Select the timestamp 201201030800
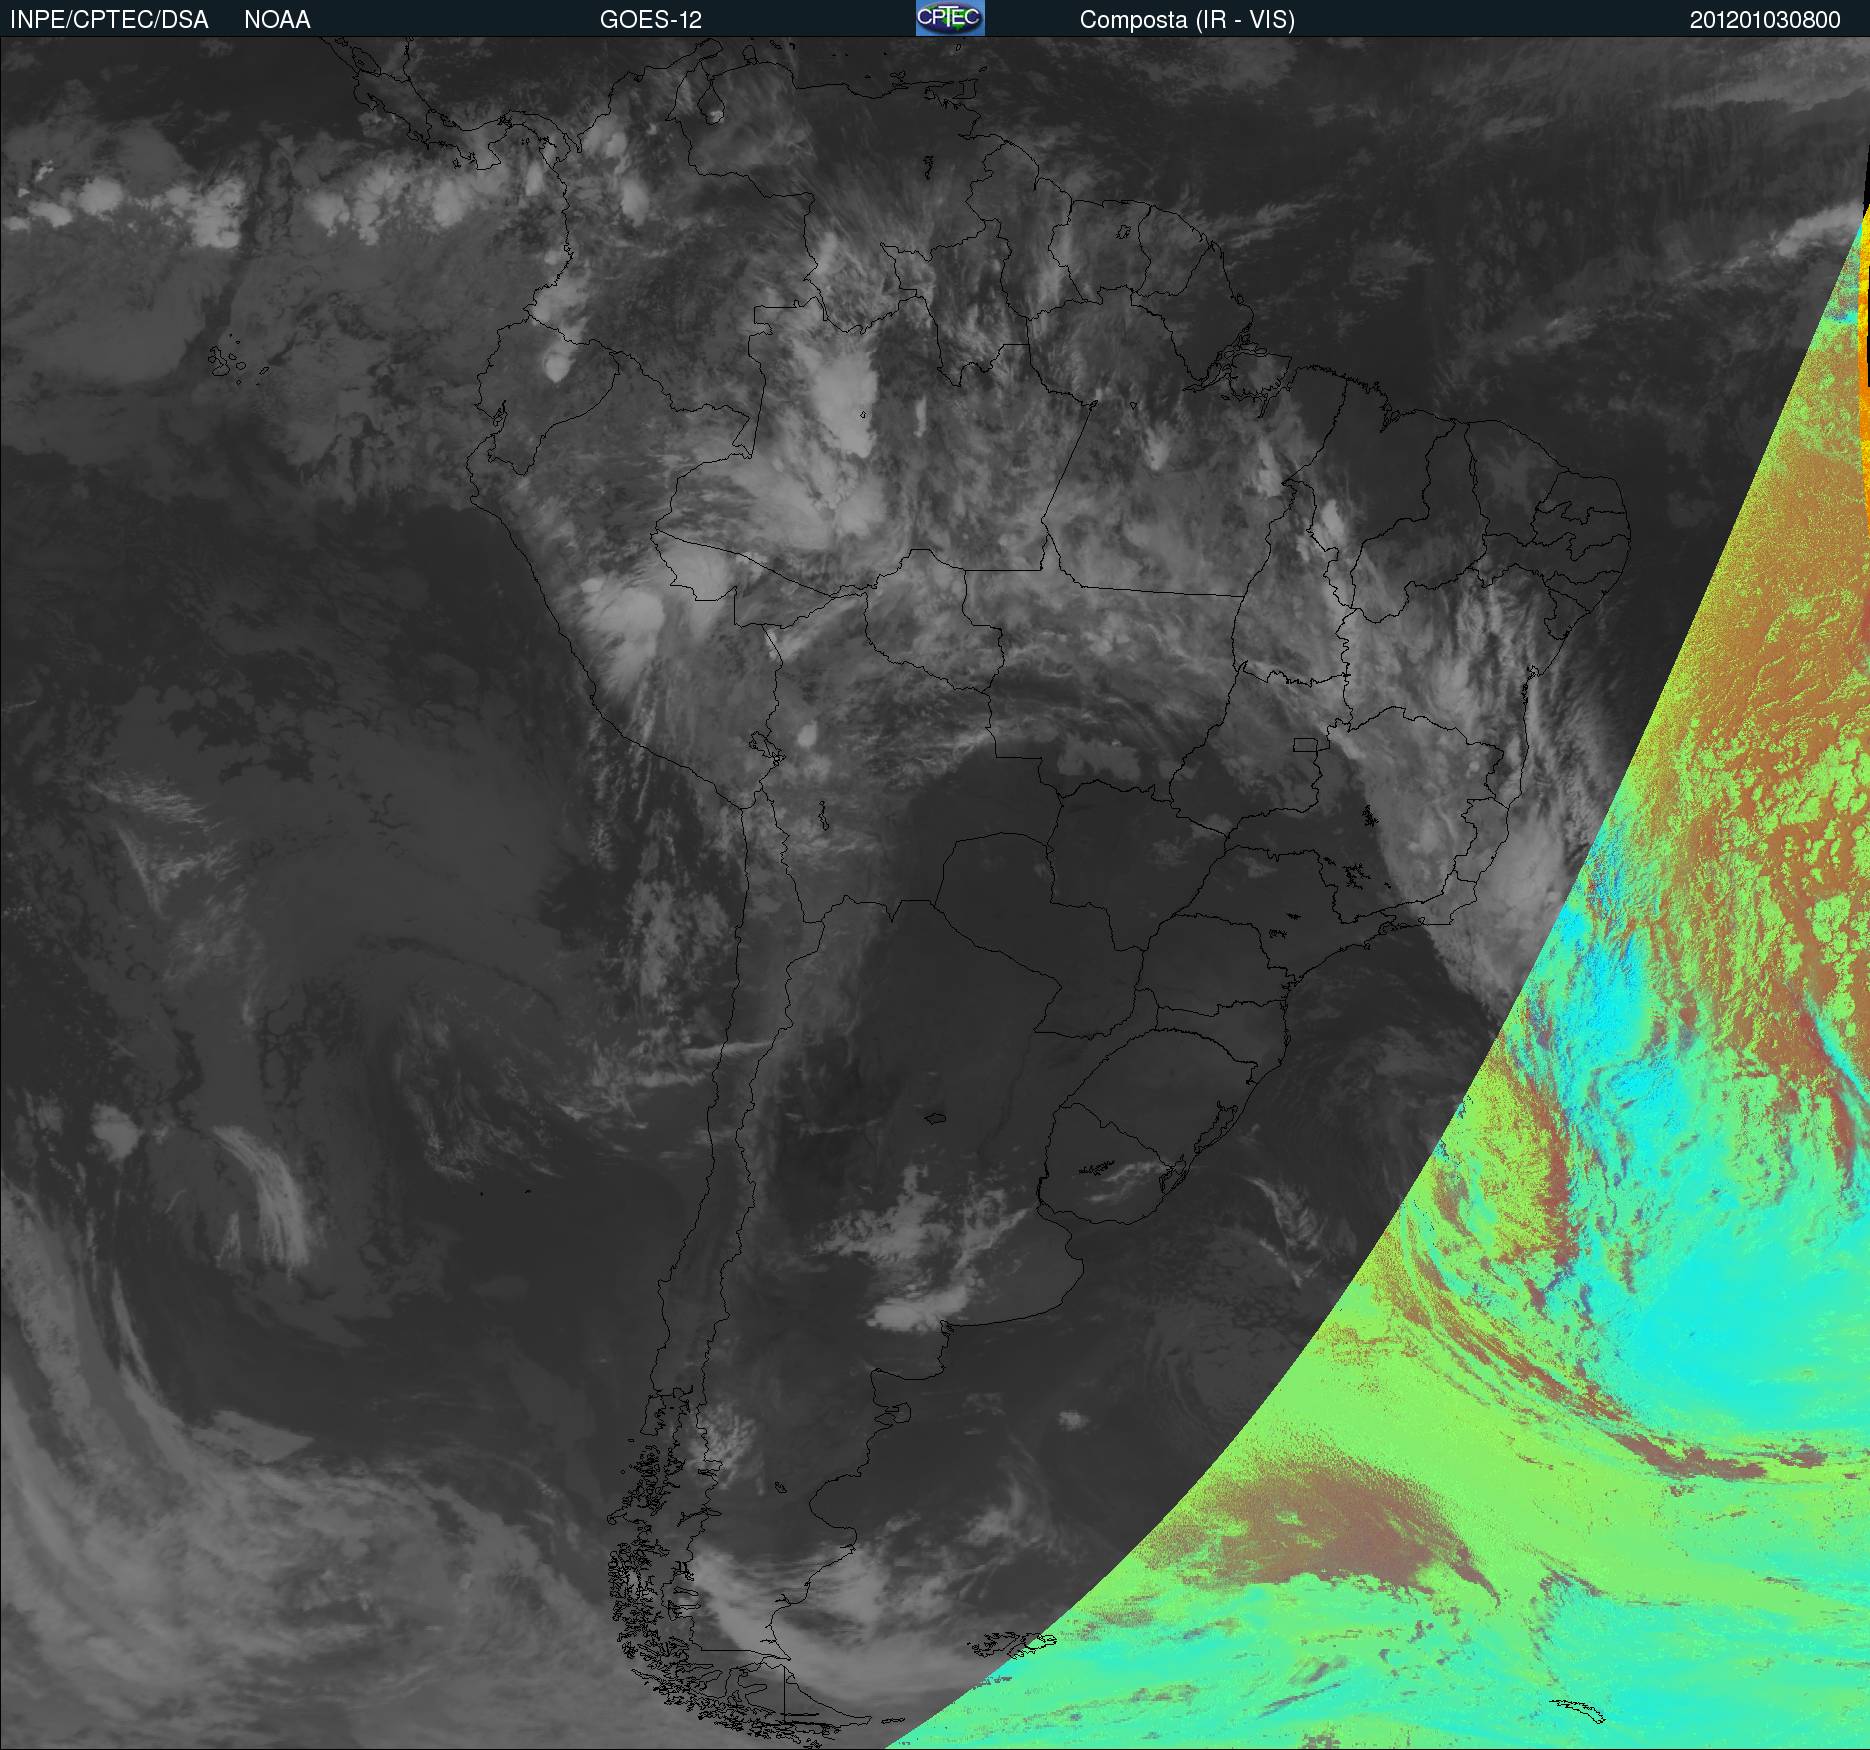 1765,20
